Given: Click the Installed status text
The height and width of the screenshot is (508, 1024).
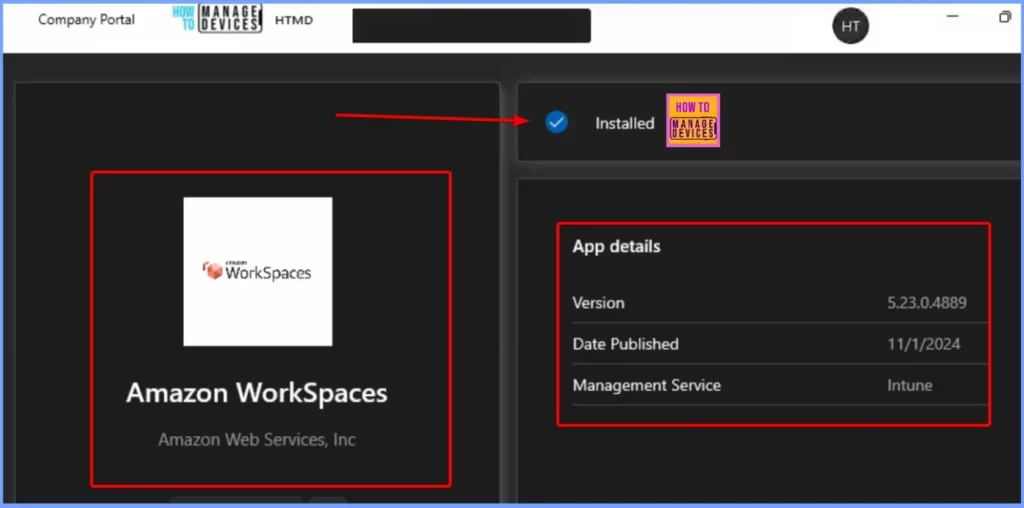Looking at the screenshot, I should click(x=624, y=123).
